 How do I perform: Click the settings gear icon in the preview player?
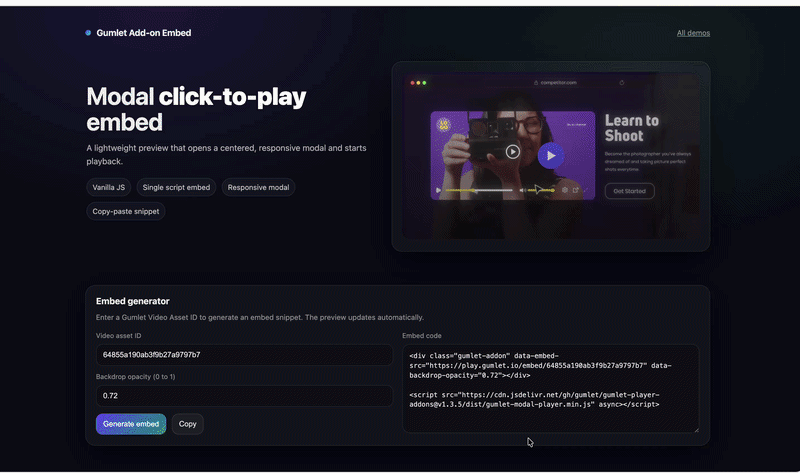coord(565,190)
